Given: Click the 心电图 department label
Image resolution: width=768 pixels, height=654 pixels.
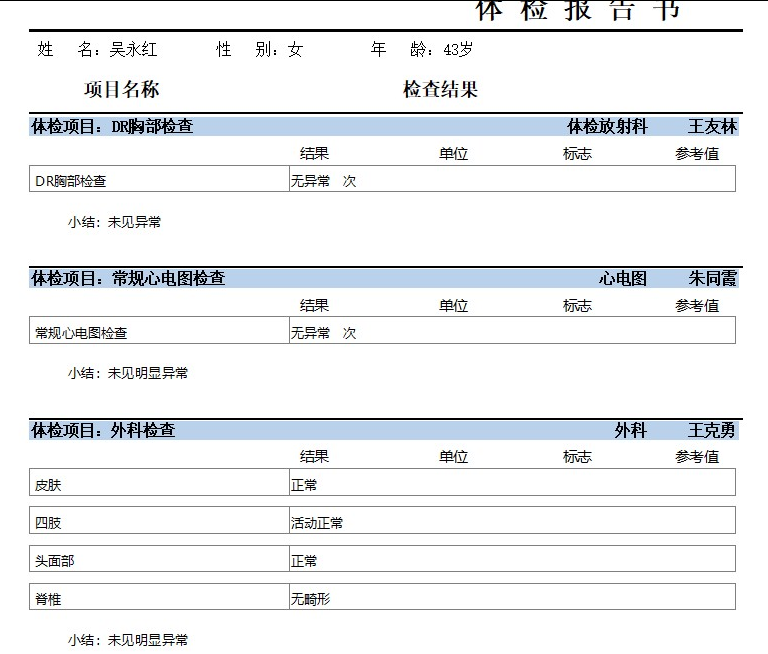Looking at the screenshot, I should (623, 278).
